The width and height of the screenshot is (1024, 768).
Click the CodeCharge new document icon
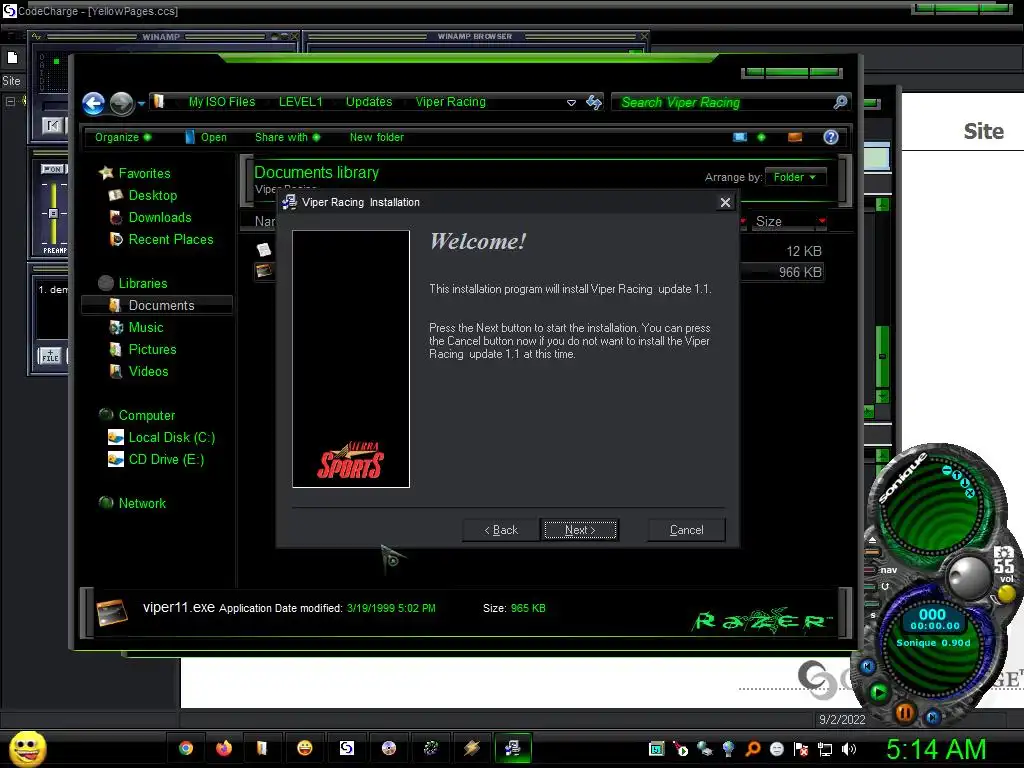pos(12,58)
